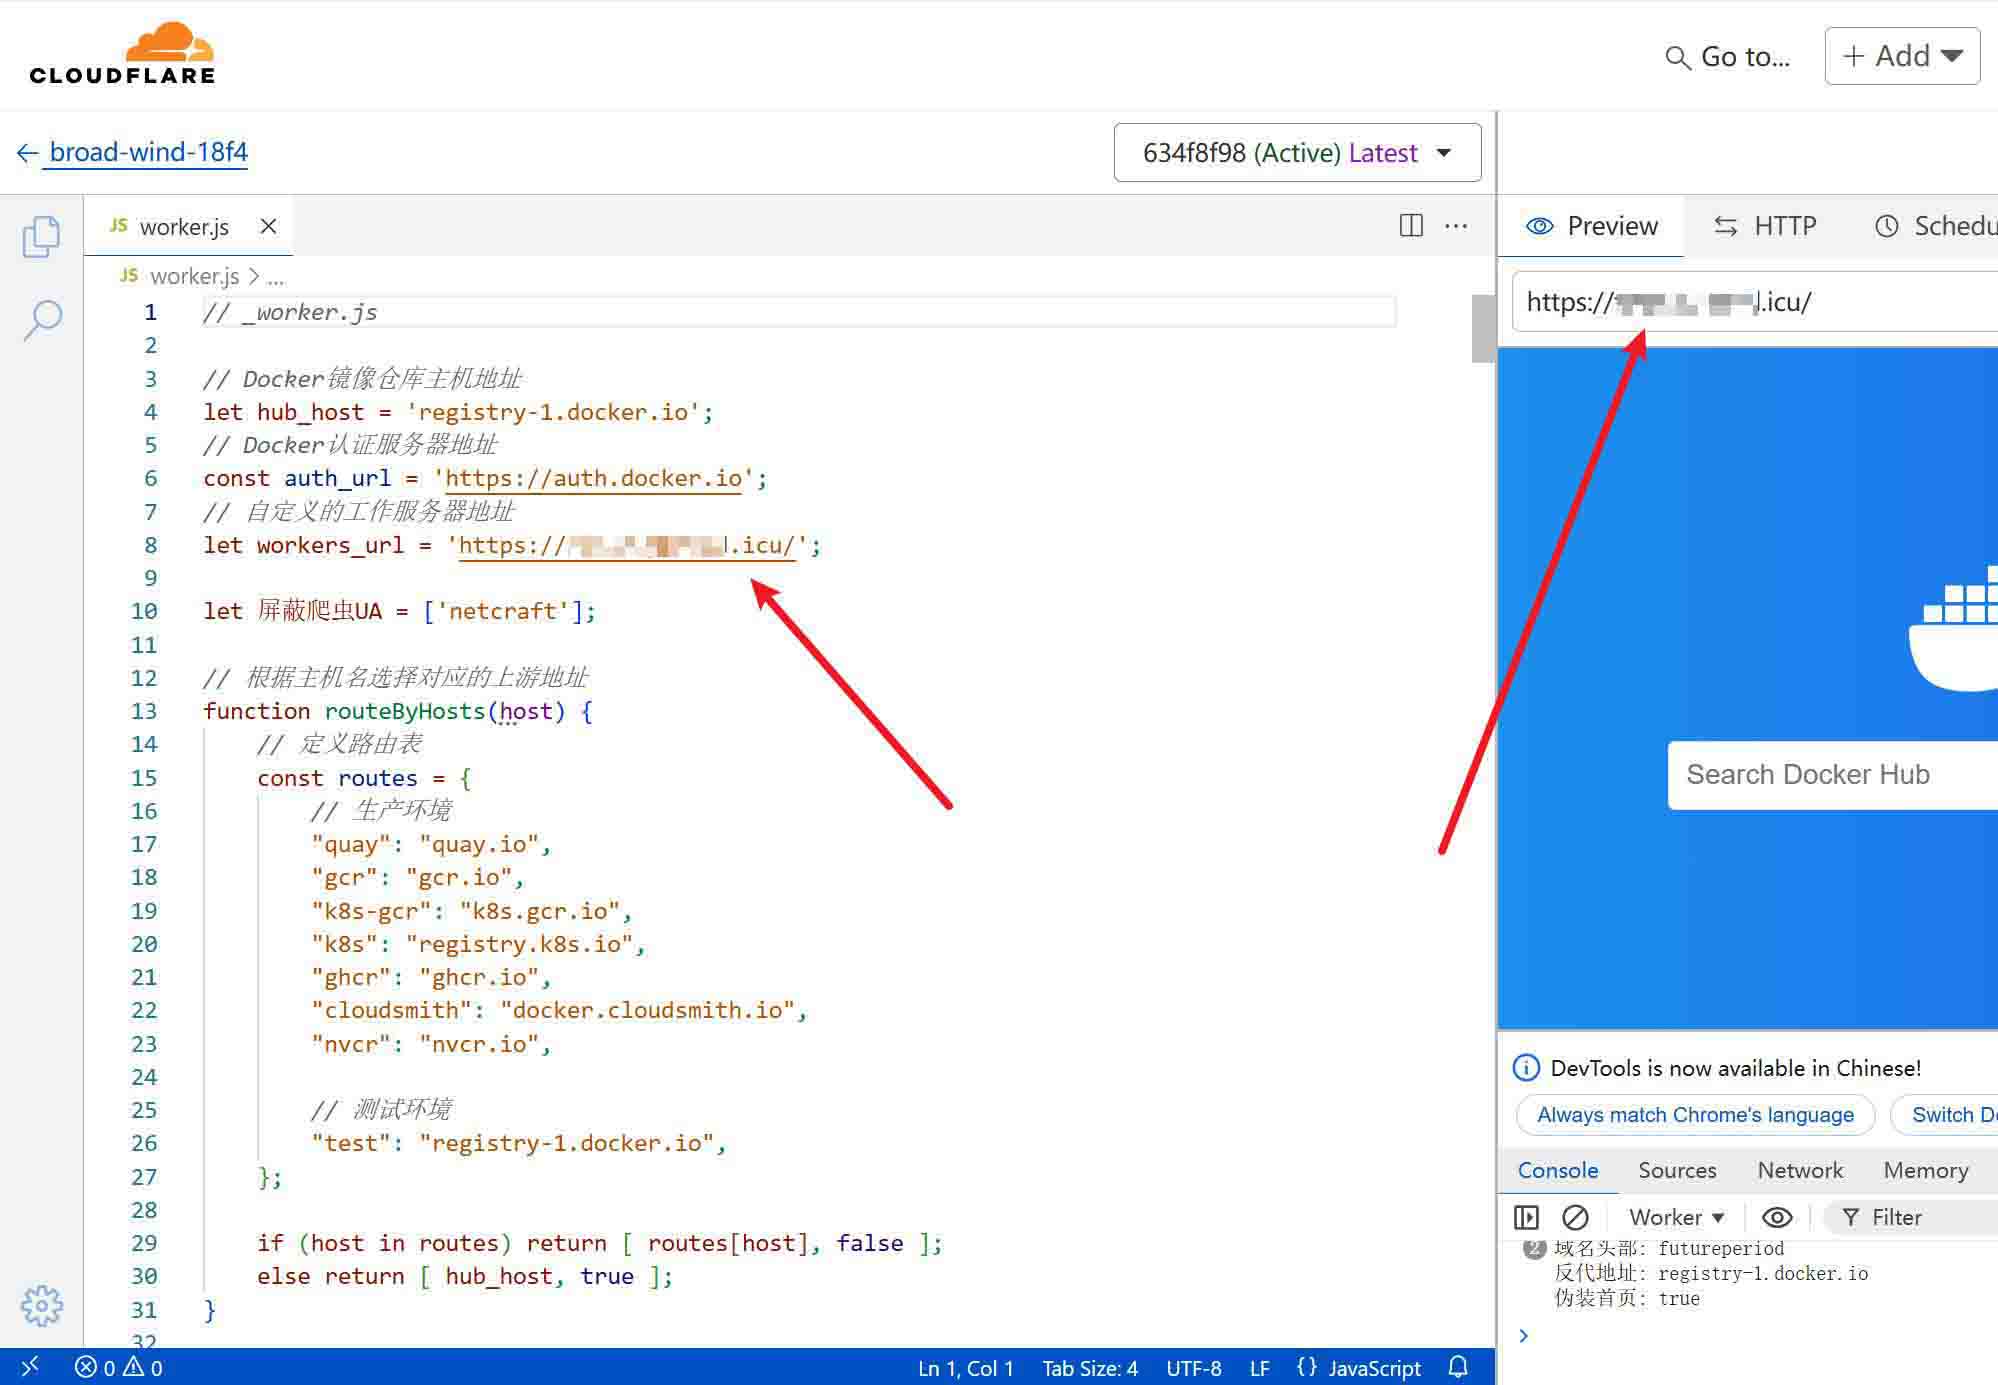Click the preview URL address field
1998x1385 pixels.
pyautogui.click(x=1755, y=302)
